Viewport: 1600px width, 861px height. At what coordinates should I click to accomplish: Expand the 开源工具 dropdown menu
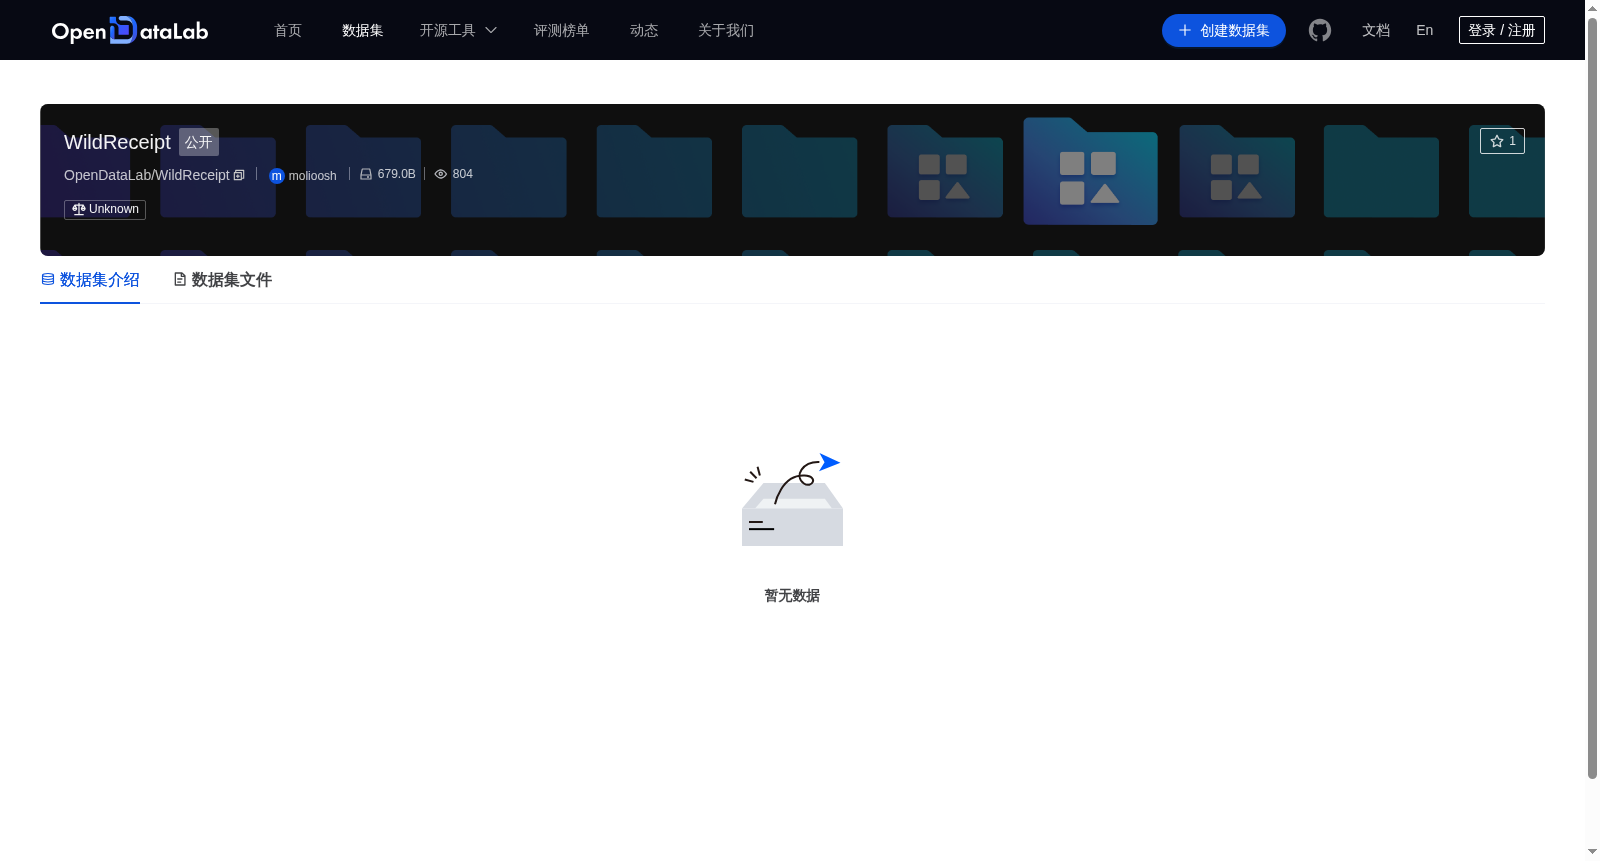pyautogui.click(x=458, y=30)
